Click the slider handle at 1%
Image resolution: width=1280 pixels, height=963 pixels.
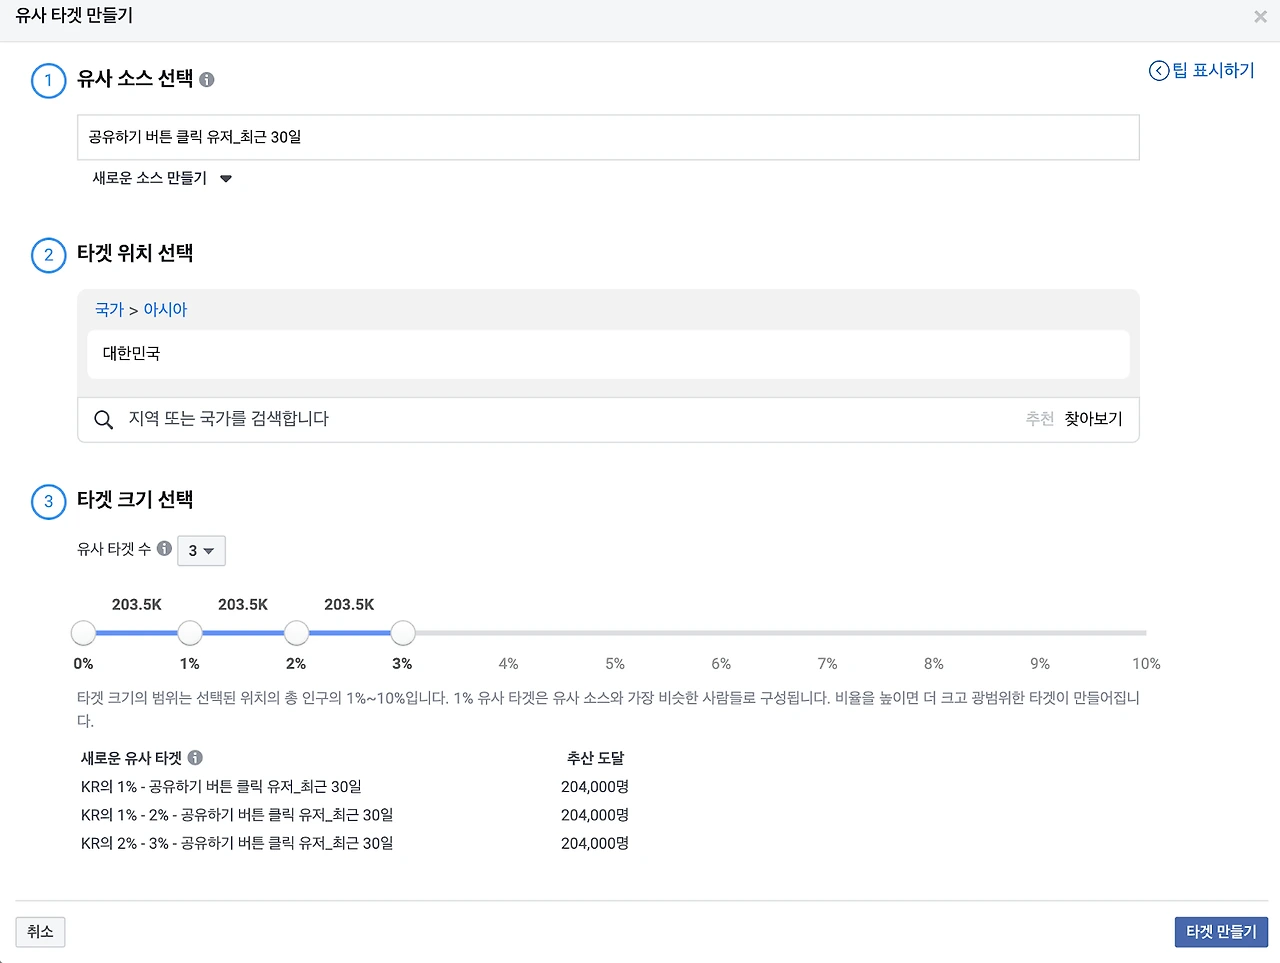pyautogui.click(x=190, y=633)
